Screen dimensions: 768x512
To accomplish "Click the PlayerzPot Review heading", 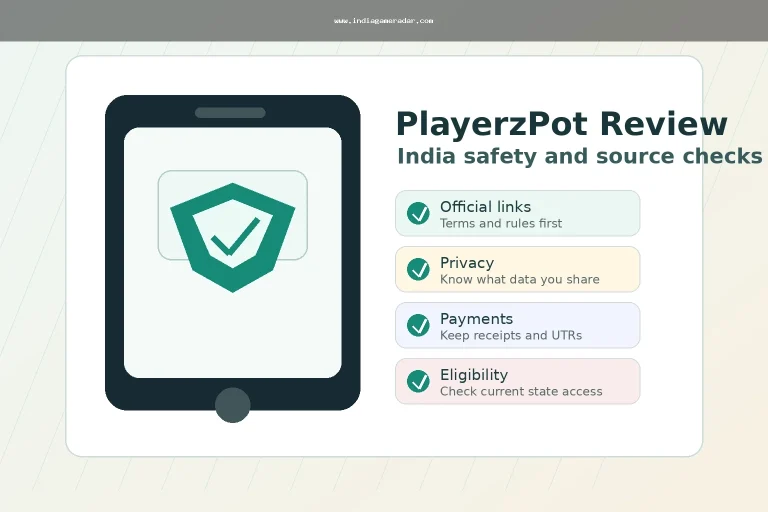I will (x=561, y=124).
